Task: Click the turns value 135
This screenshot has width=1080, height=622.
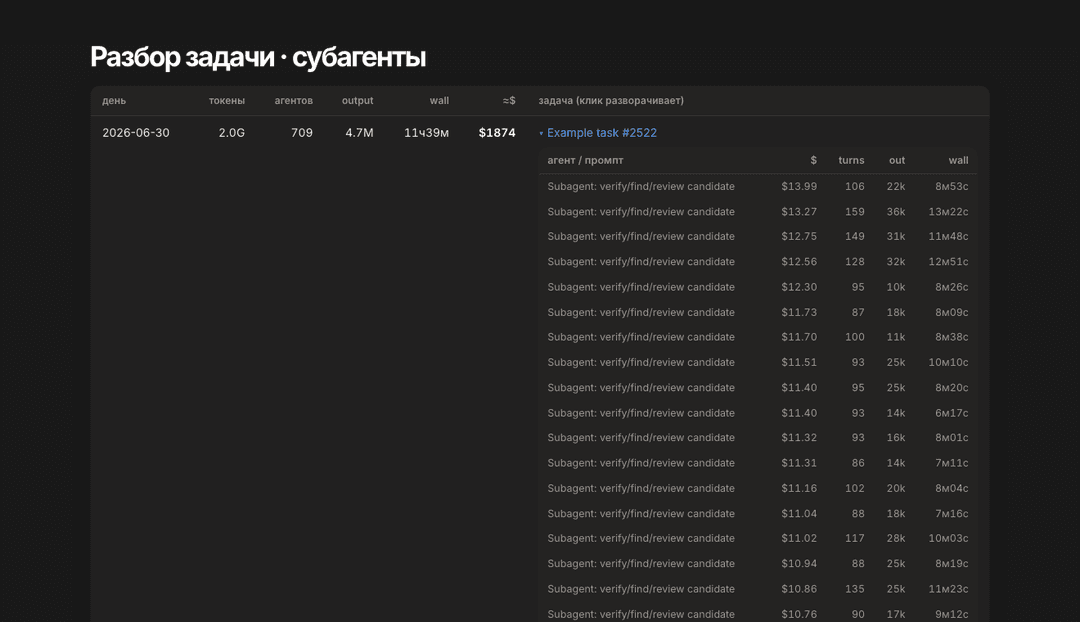Action: pos(855,589)
